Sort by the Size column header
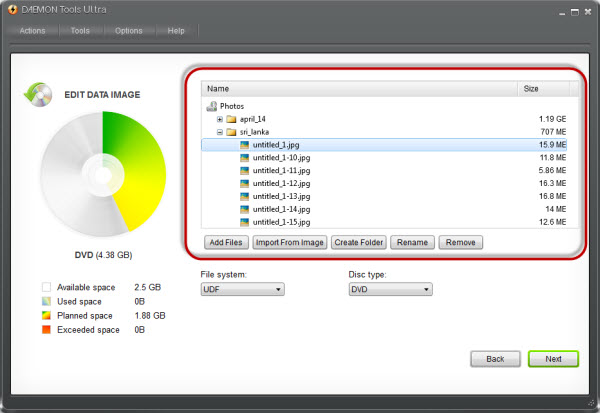600x413 pixels. pos(543,89)
